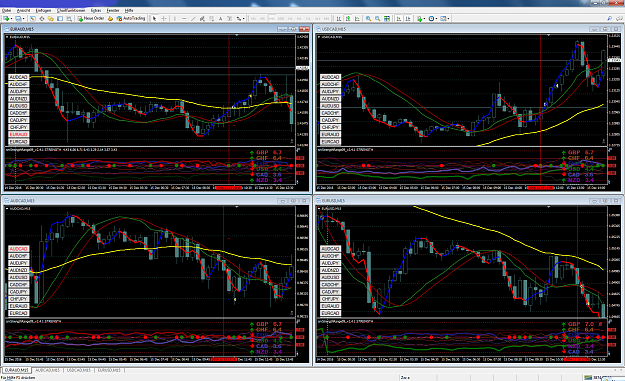The width and height of the screenshot is (625, 381).
Task: Select the text label A tool
Action: (x=220, y=18)
